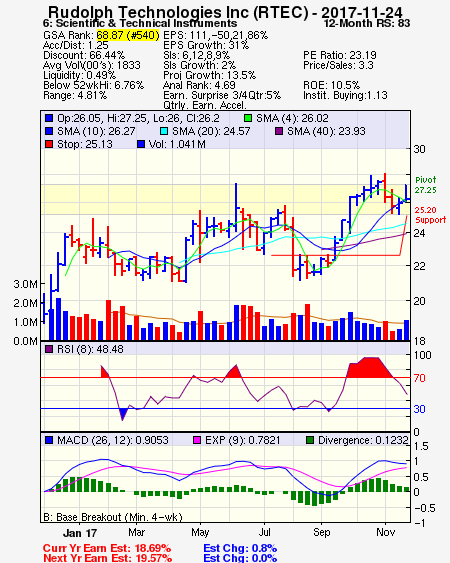Click the EPS Growth: 31% value
450x563 pixels.
click(x=206, y=45)
